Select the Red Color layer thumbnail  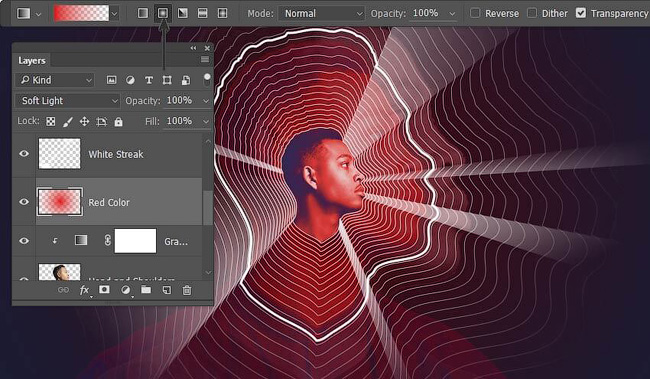60,202
